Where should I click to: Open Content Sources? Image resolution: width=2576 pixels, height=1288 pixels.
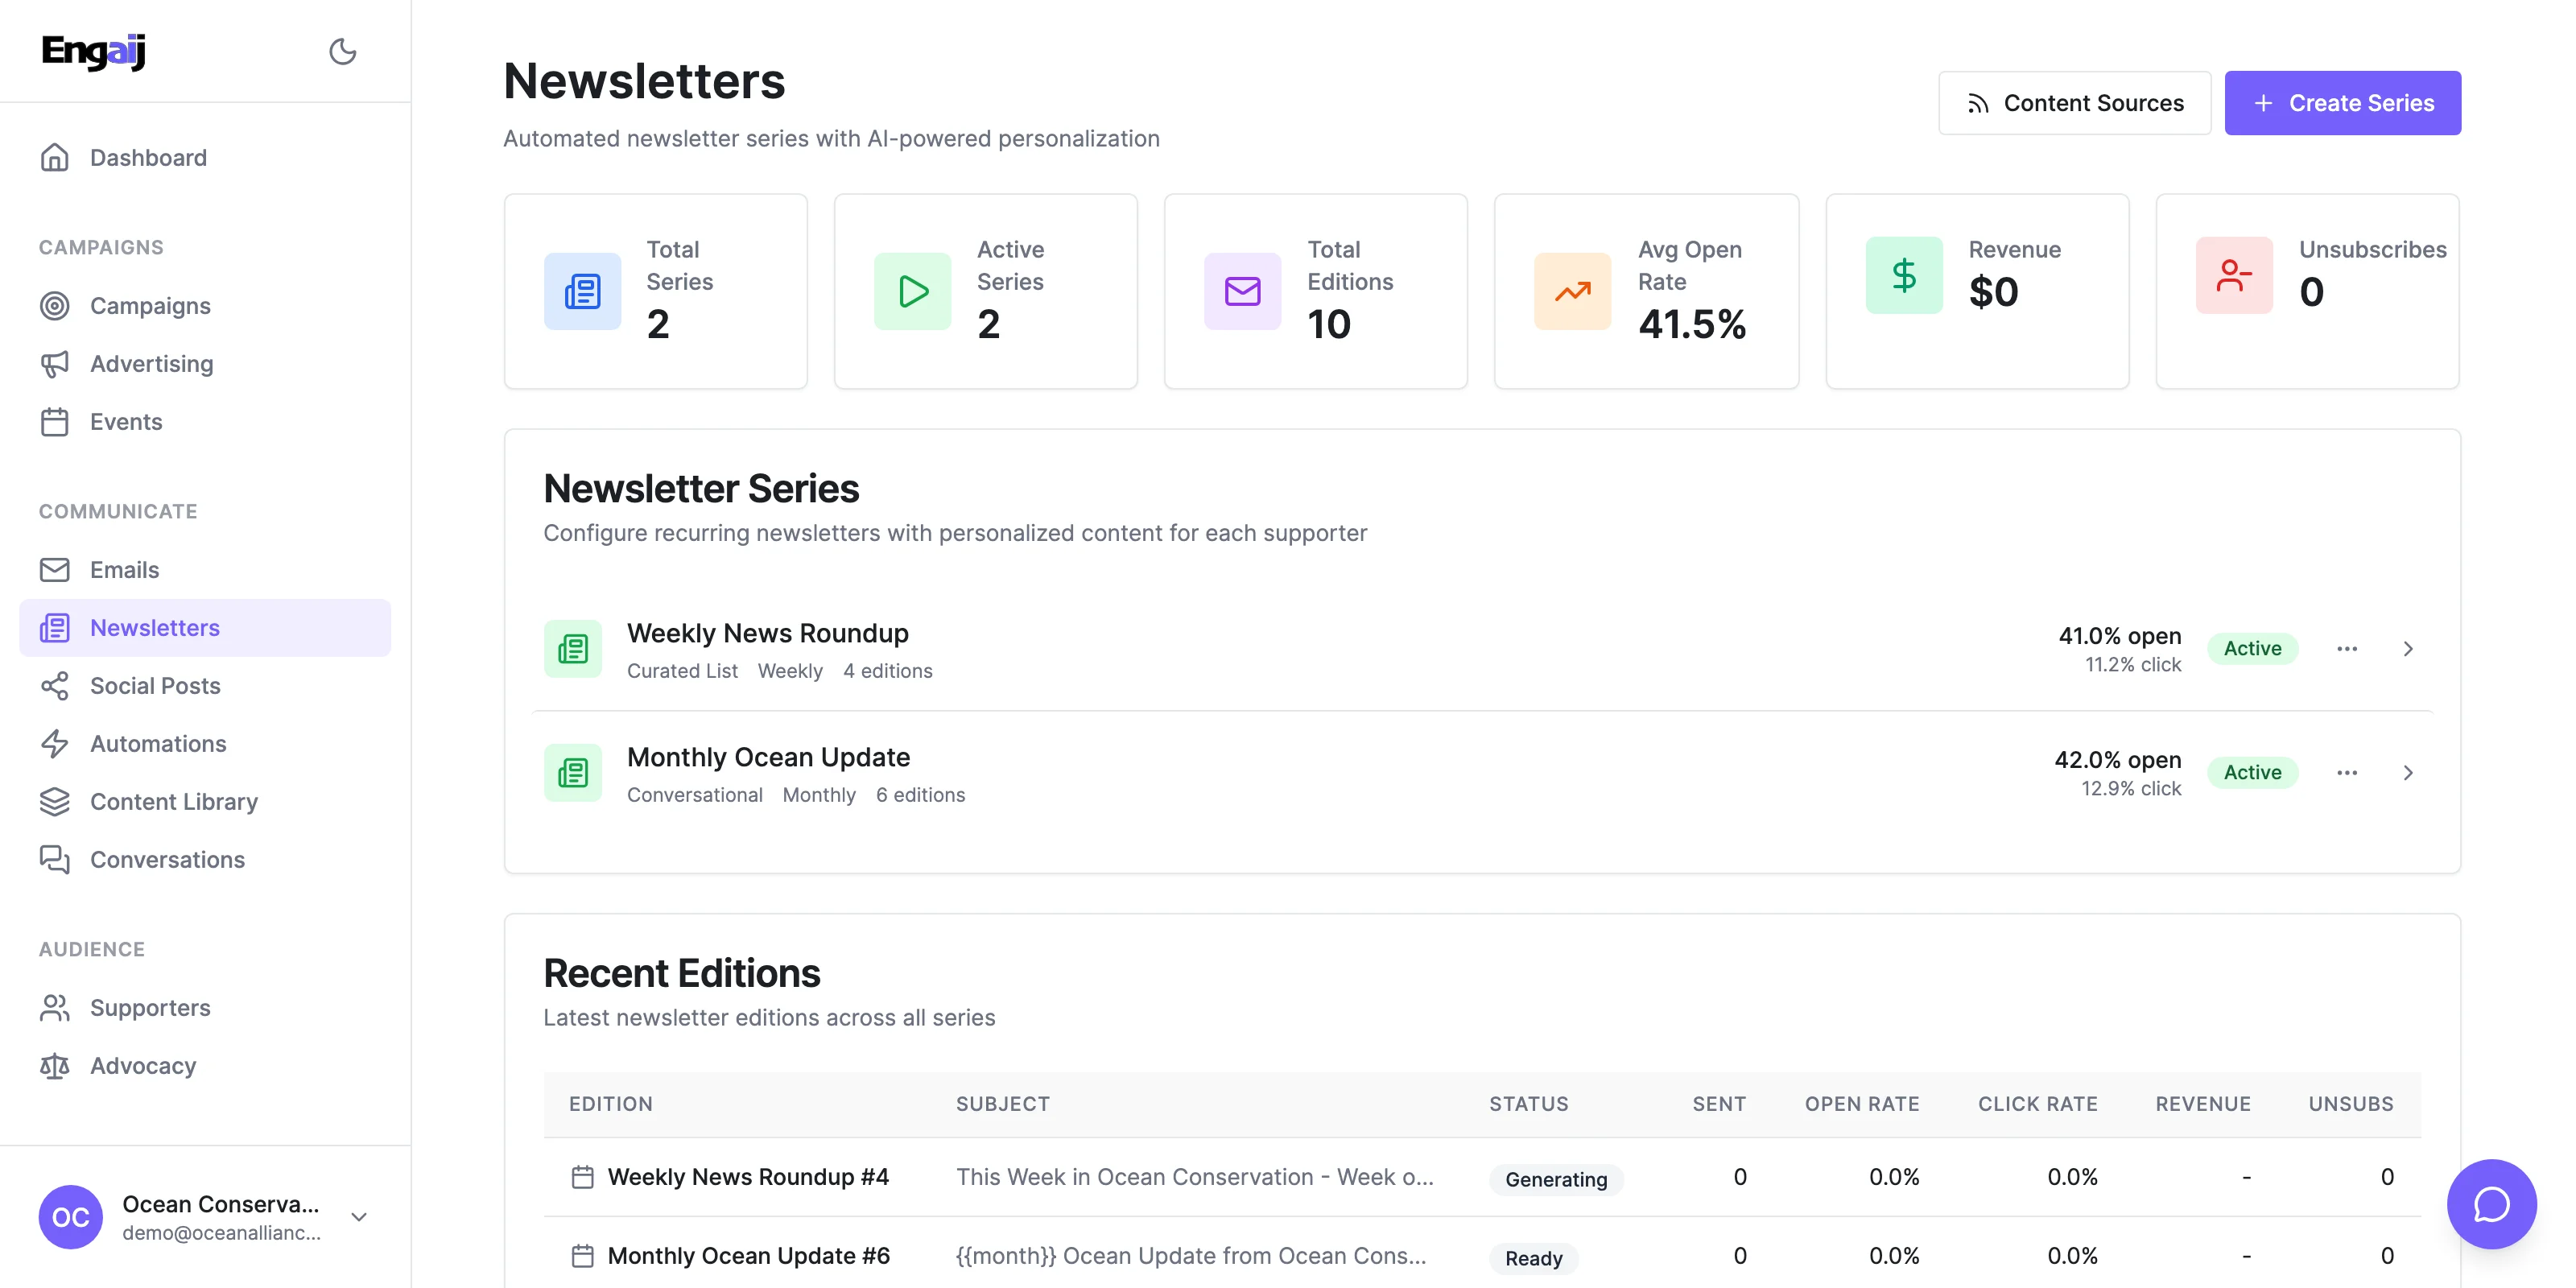[x=2074, y=103]
